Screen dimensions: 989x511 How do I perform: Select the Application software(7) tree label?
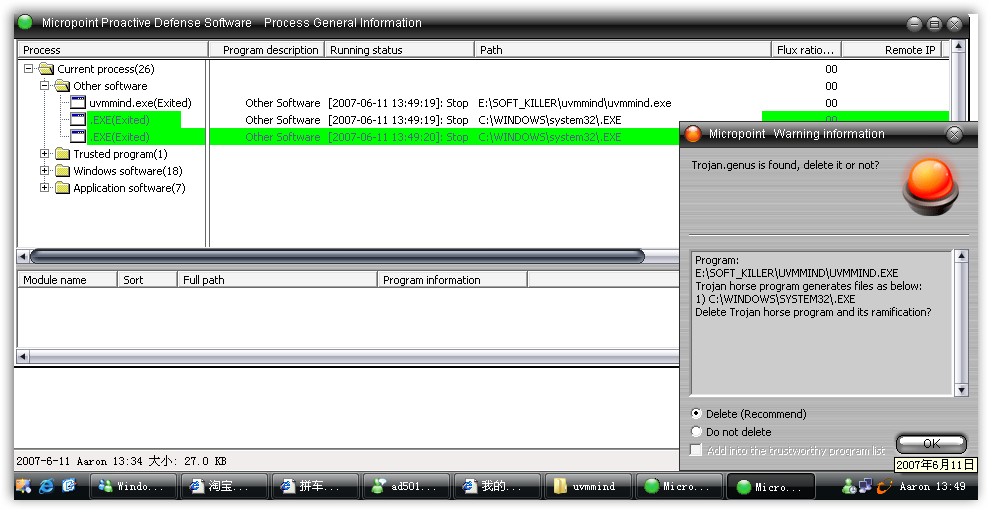coord(129,188)
